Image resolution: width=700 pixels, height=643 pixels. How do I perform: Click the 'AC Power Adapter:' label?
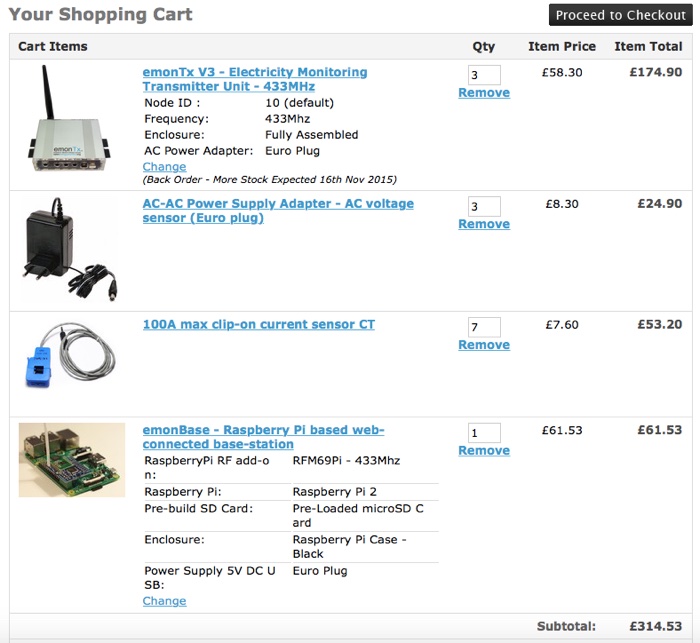coord(199,151)
